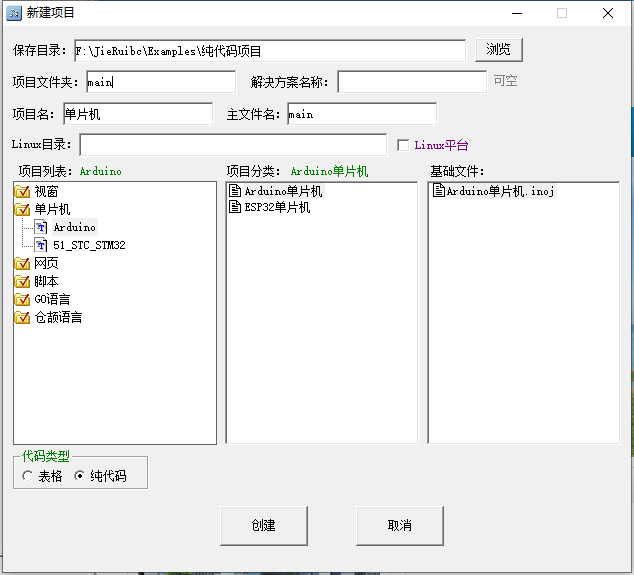Click the 创建 button

pos(264,525)
